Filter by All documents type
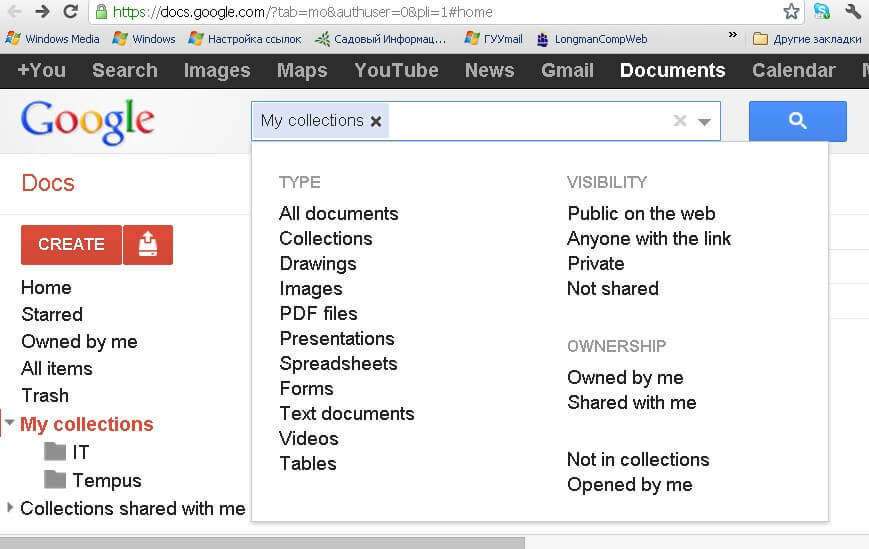This screenshot has width=869, height=549. 339,214
